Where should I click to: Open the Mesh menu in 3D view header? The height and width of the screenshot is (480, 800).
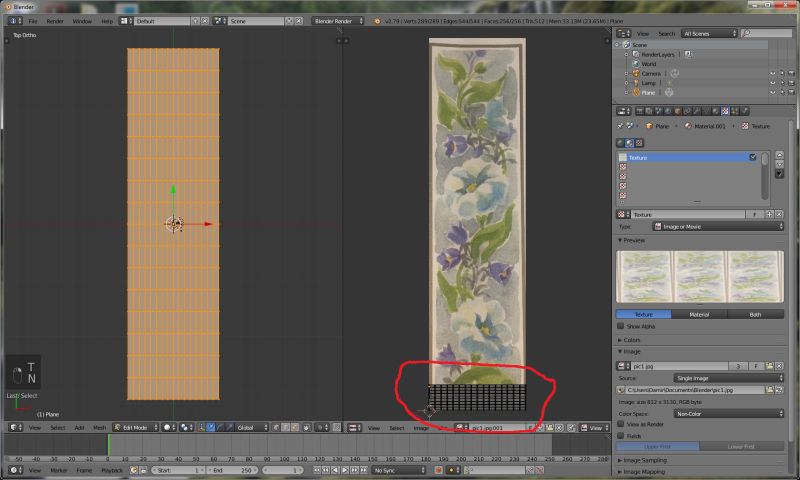[99, 427]
